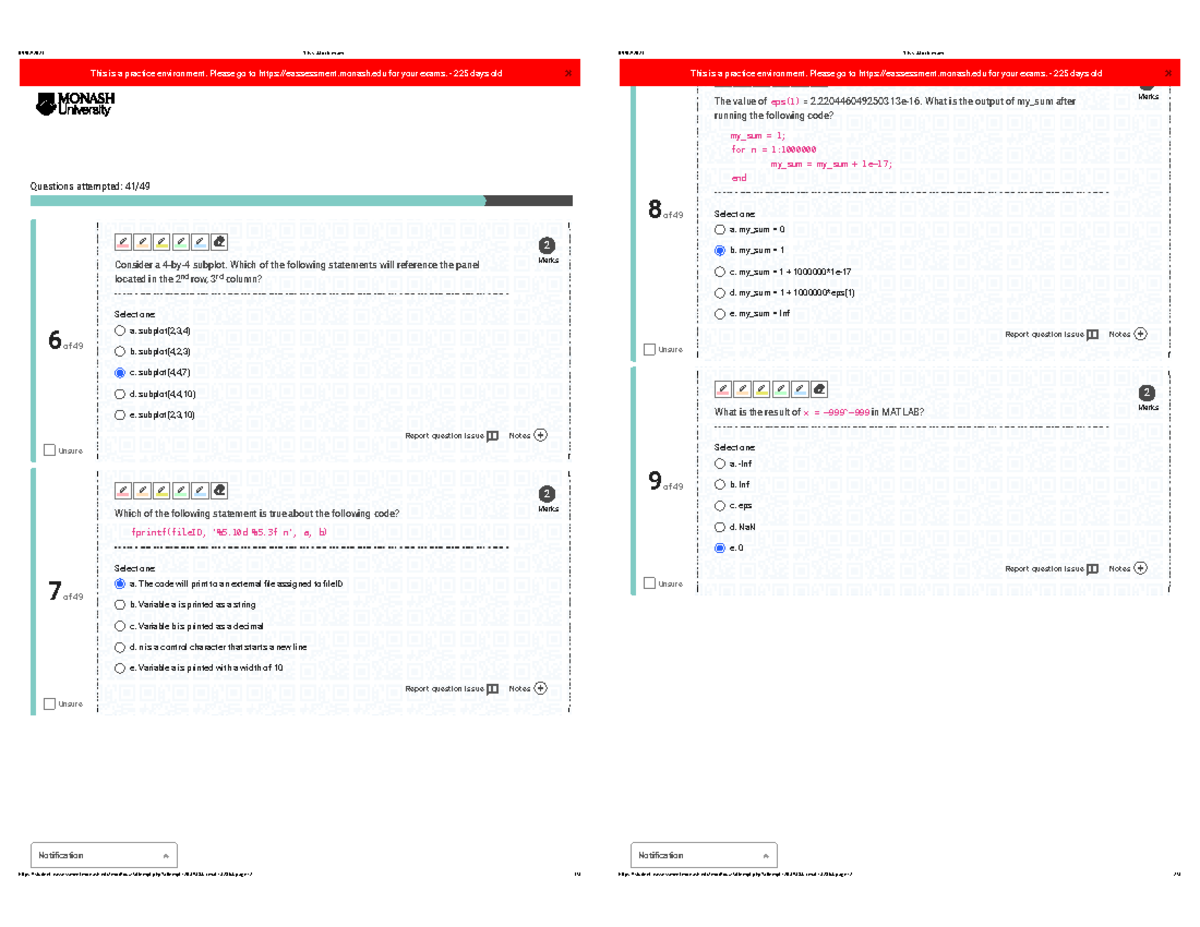The height and width of the screenshot is (927, 1200).
Task: Select blue highlighter in question 9 toolbar
Action: 800,389
